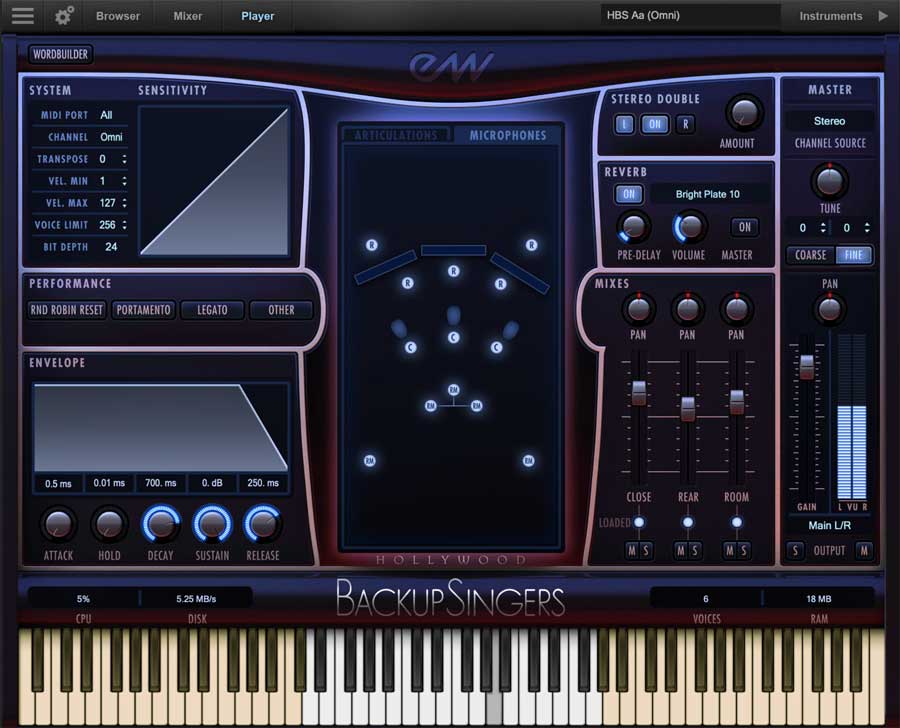
Task: Open the Stereo channel source dropdown
Action: [x=829, y=121]
